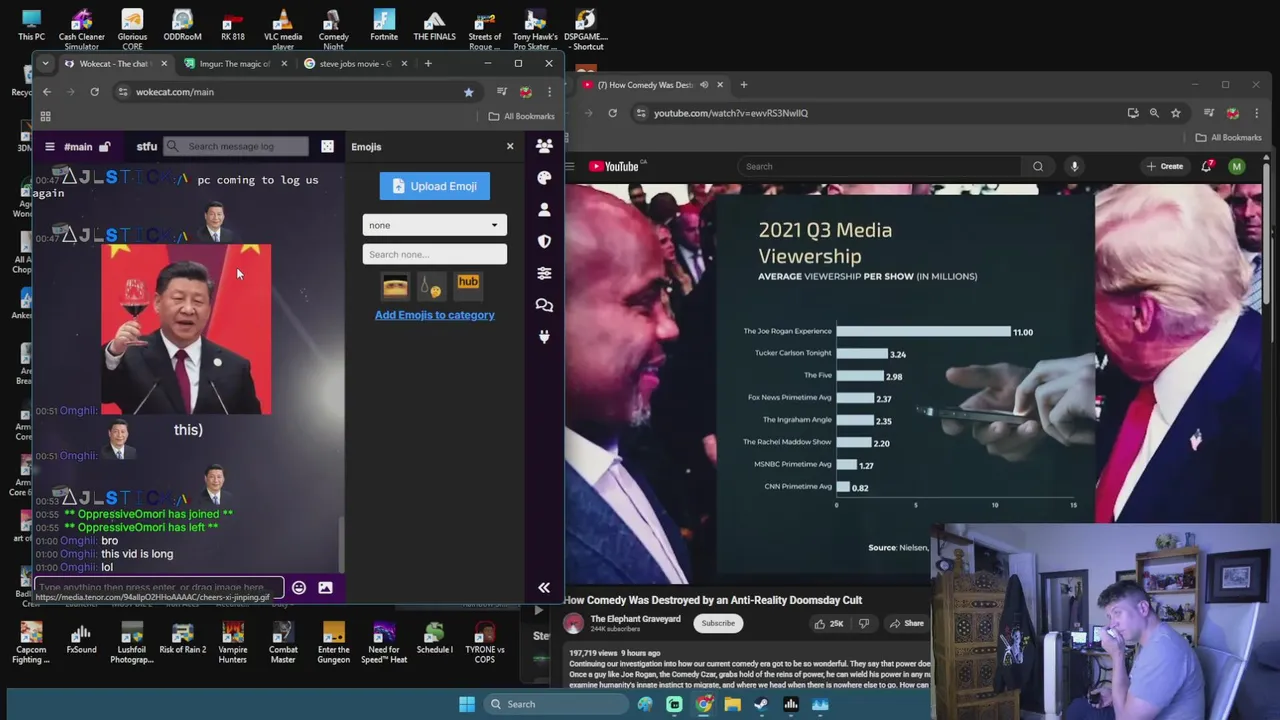Share the YouTube video
The image size is (1280, 720).
point(907,624)
